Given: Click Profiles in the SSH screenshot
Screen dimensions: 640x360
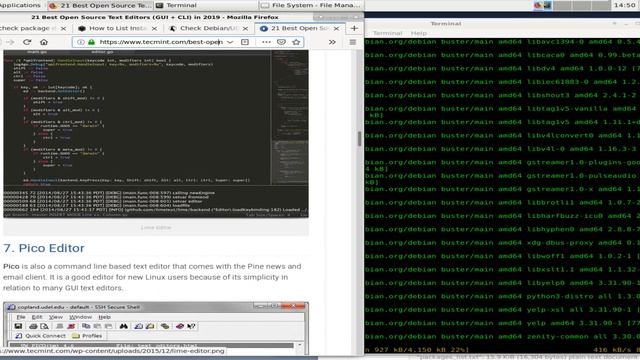Looking at the screenshot, I should (87, 336).
